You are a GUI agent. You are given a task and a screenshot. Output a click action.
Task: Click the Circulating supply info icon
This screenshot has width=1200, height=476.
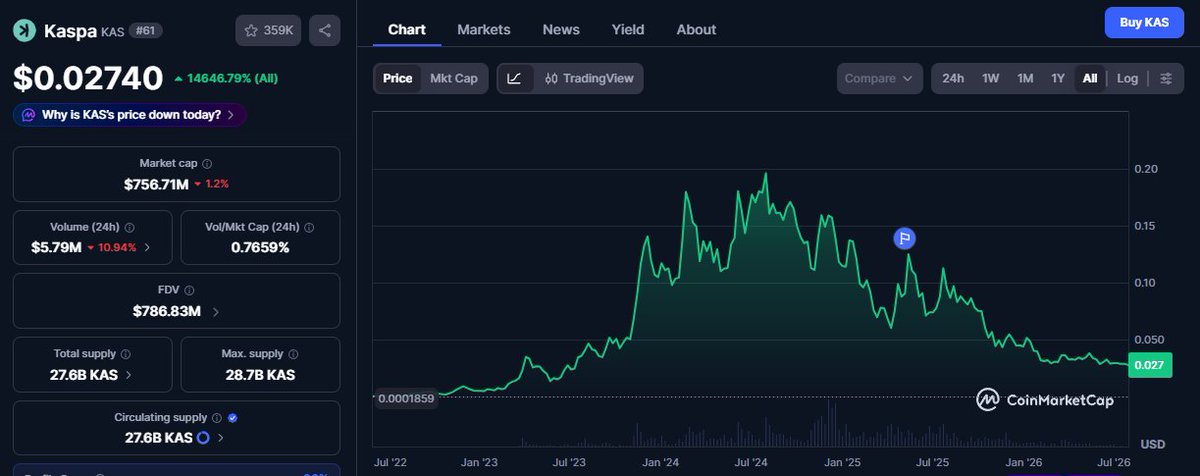click(x=216, y=417)
